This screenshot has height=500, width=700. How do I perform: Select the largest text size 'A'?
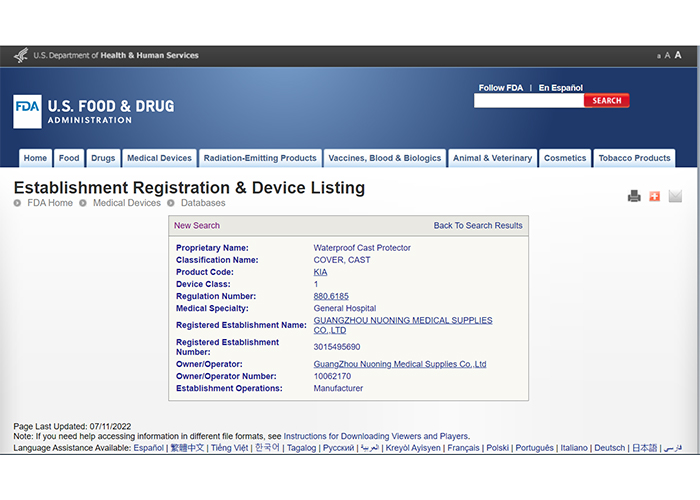(678, 55)
